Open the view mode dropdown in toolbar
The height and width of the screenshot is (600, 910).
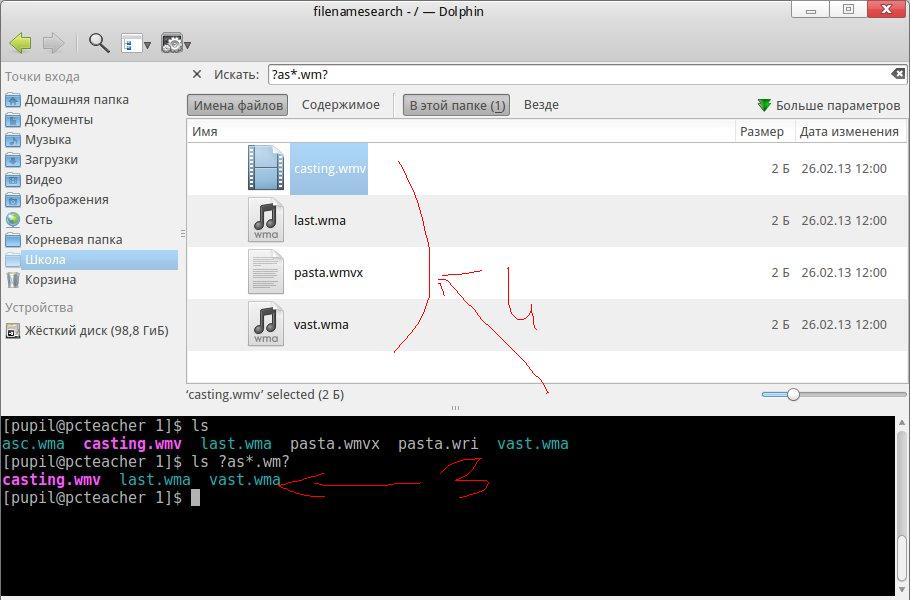[x=136, y=44]
